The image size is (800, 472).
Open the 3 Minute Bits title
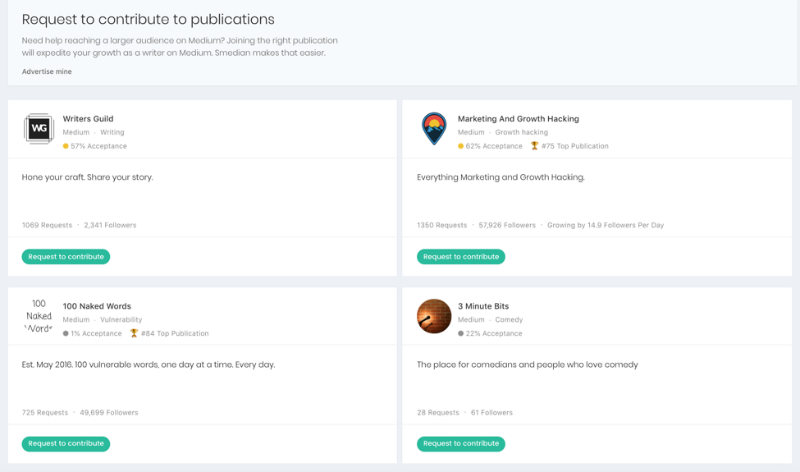482,306
